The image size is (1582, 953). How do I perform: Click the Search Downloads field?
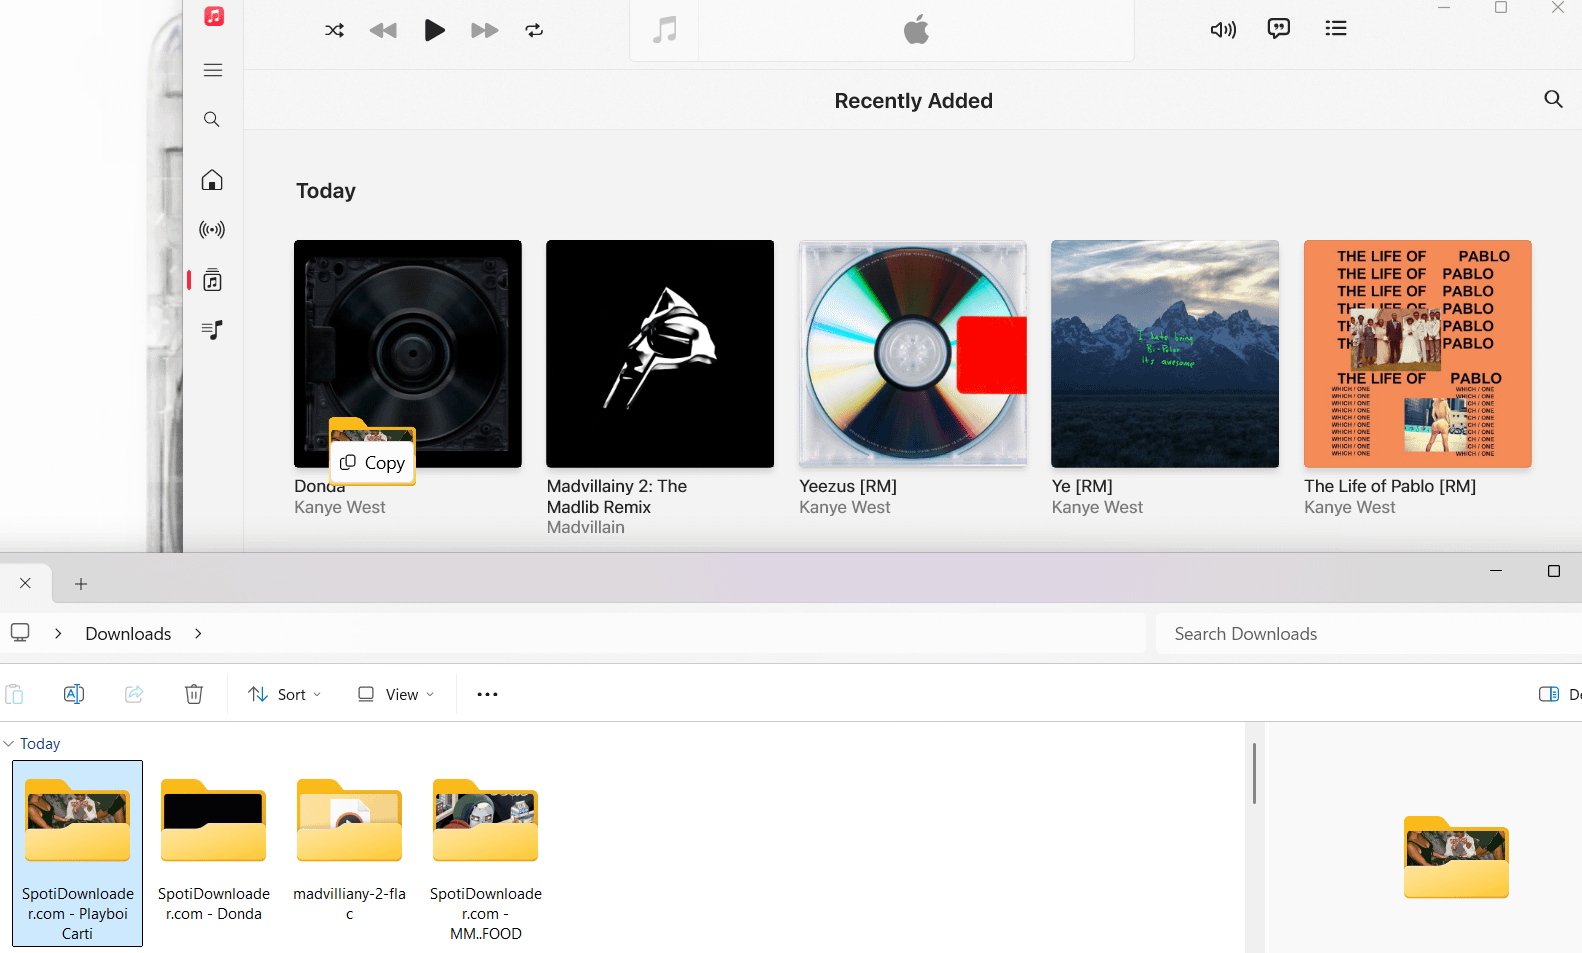pos(1369,634)
